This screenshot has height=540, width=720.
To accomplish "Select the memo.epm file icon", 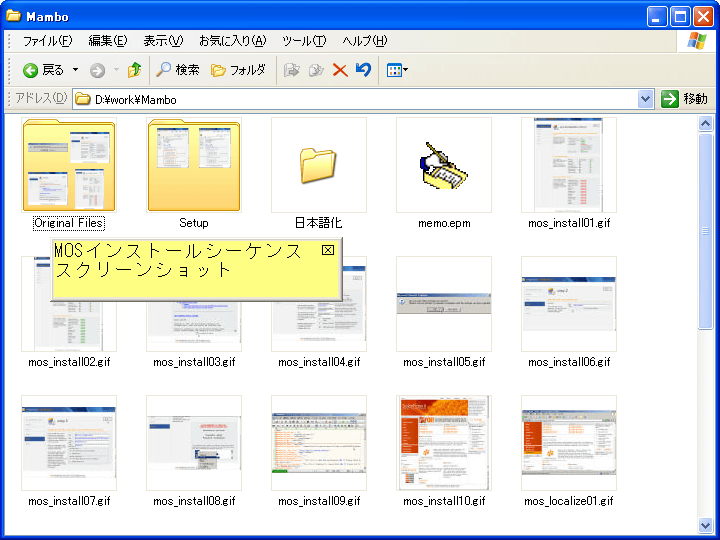I will (x=444, y=165).
